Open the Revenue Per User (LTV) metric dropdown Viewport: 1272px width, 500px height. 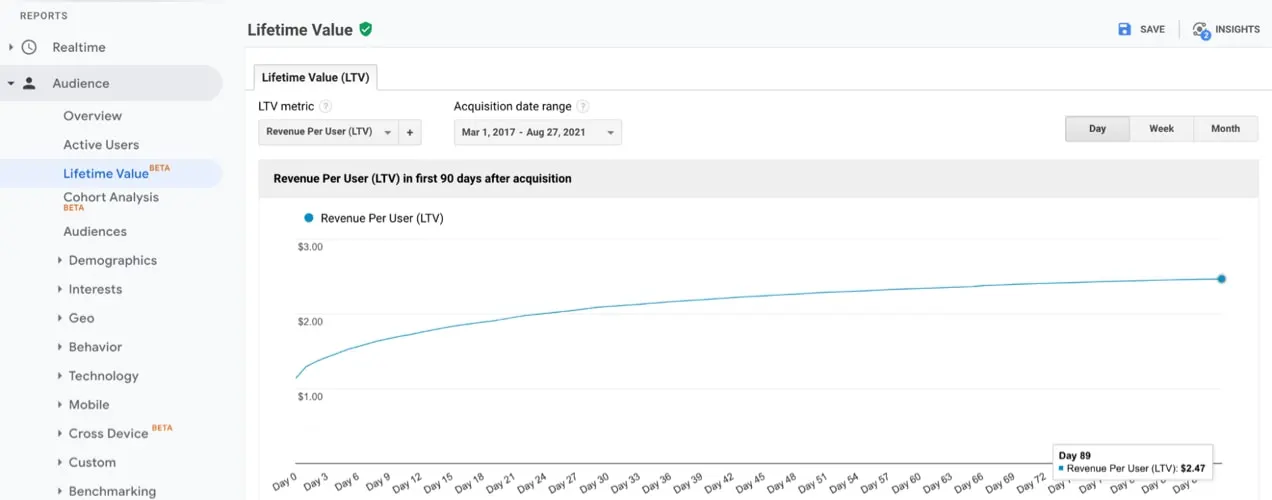(x=328, y=132)
